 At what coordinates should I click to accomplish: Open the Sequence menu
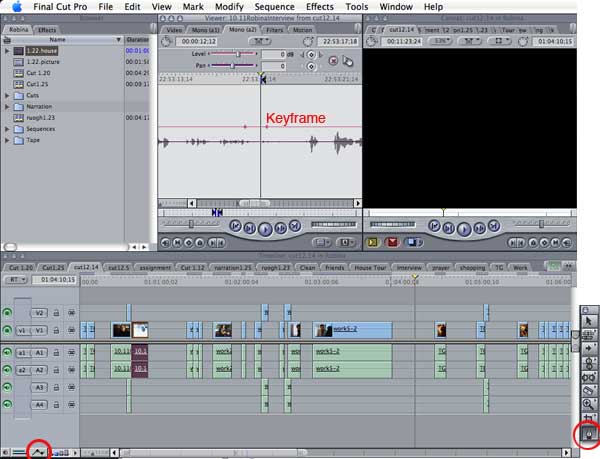(274, 7)
